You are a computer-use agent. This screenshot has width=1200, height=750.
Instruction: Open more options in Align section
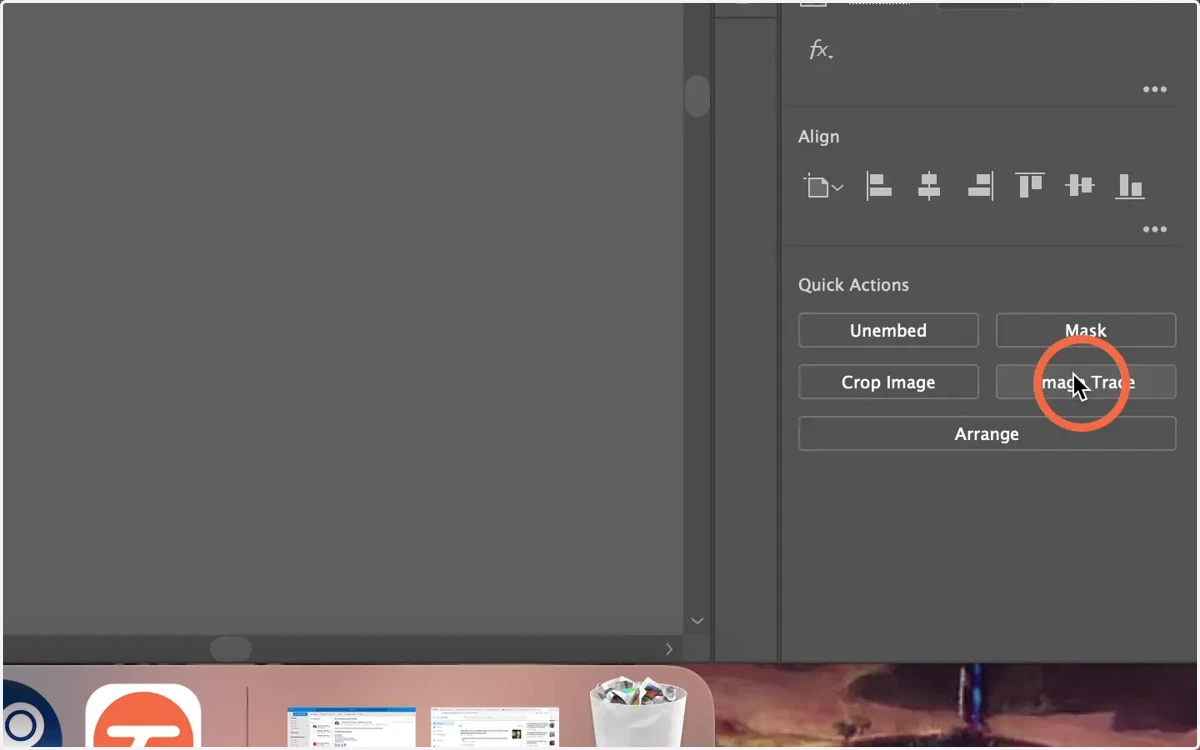coord(1155,229)
